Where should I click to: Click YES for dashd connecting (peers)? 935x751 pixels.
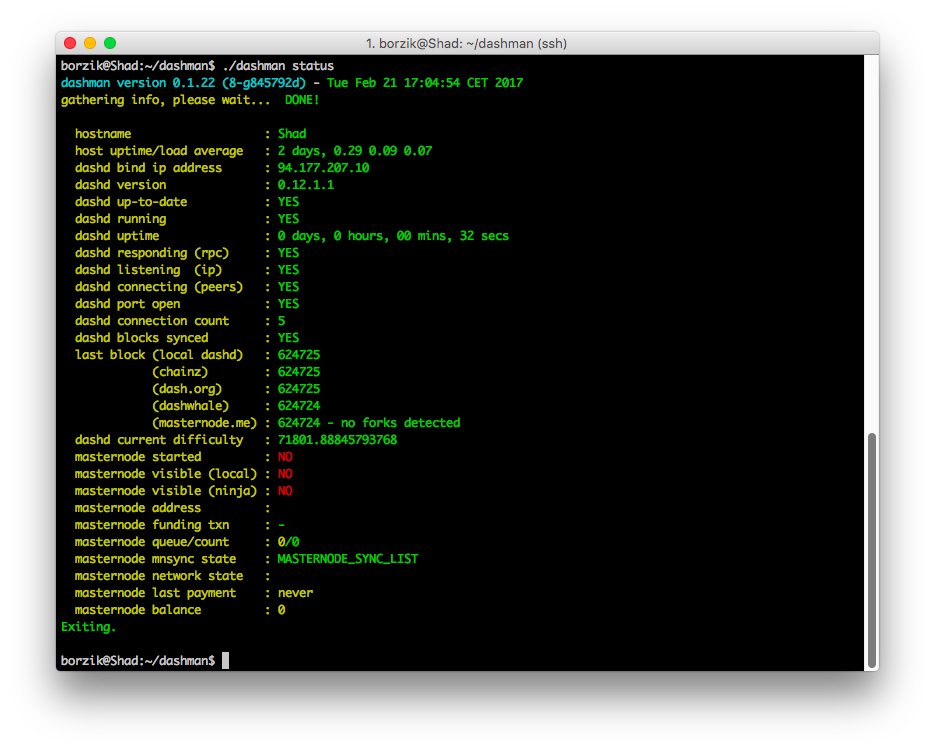click(x=289, y=287)
